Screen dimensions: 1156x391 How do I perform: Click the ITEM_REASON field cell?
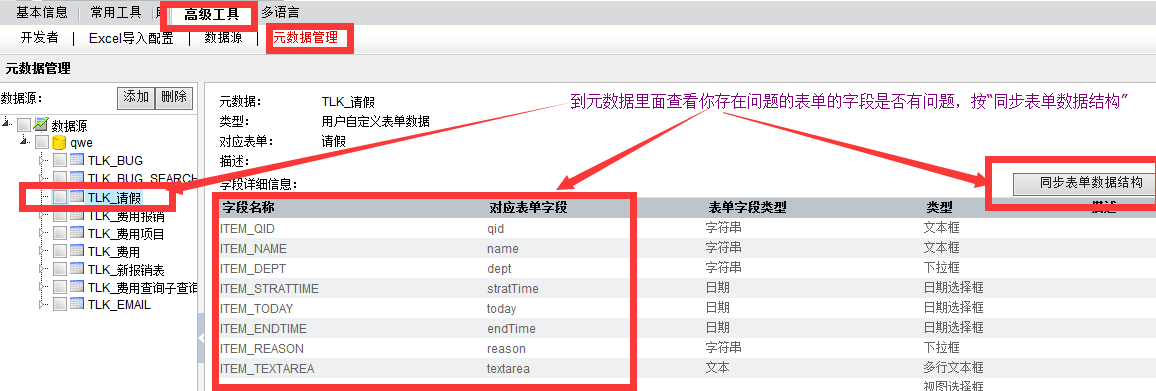[x=262, y=348]
